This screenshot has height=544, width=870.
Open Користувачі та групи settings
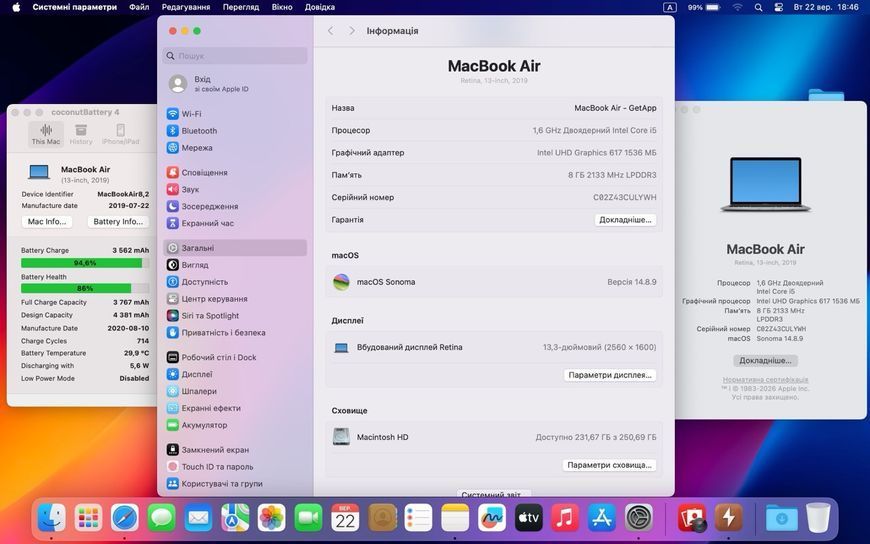point(235,483)
